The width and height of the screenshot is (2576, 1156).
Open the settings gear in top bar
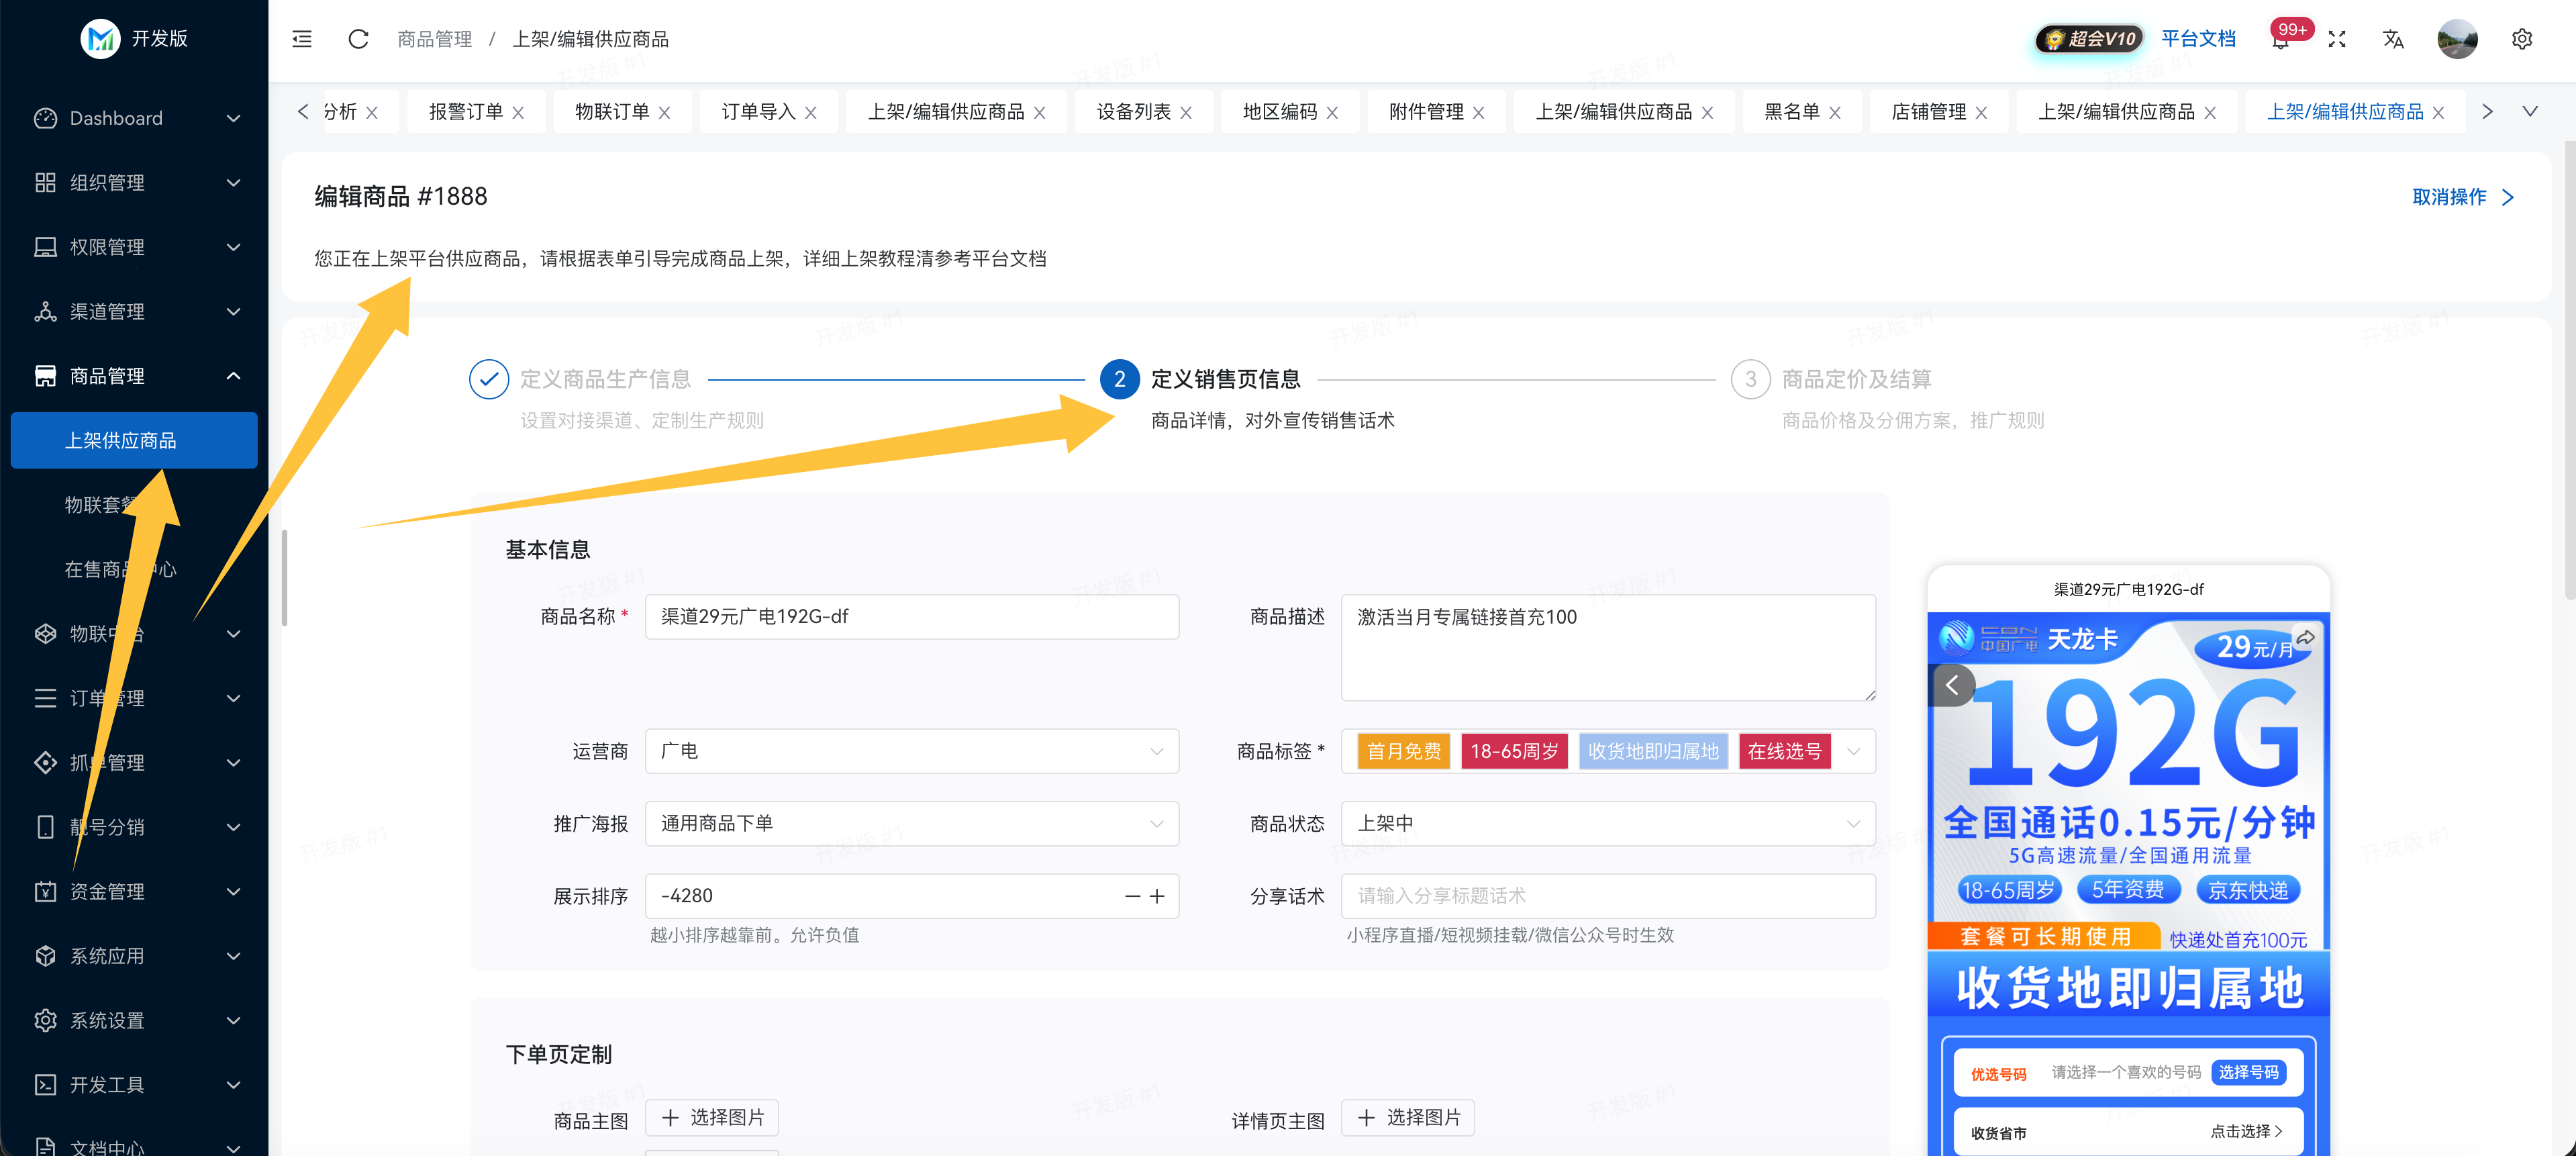[2522, 39]
